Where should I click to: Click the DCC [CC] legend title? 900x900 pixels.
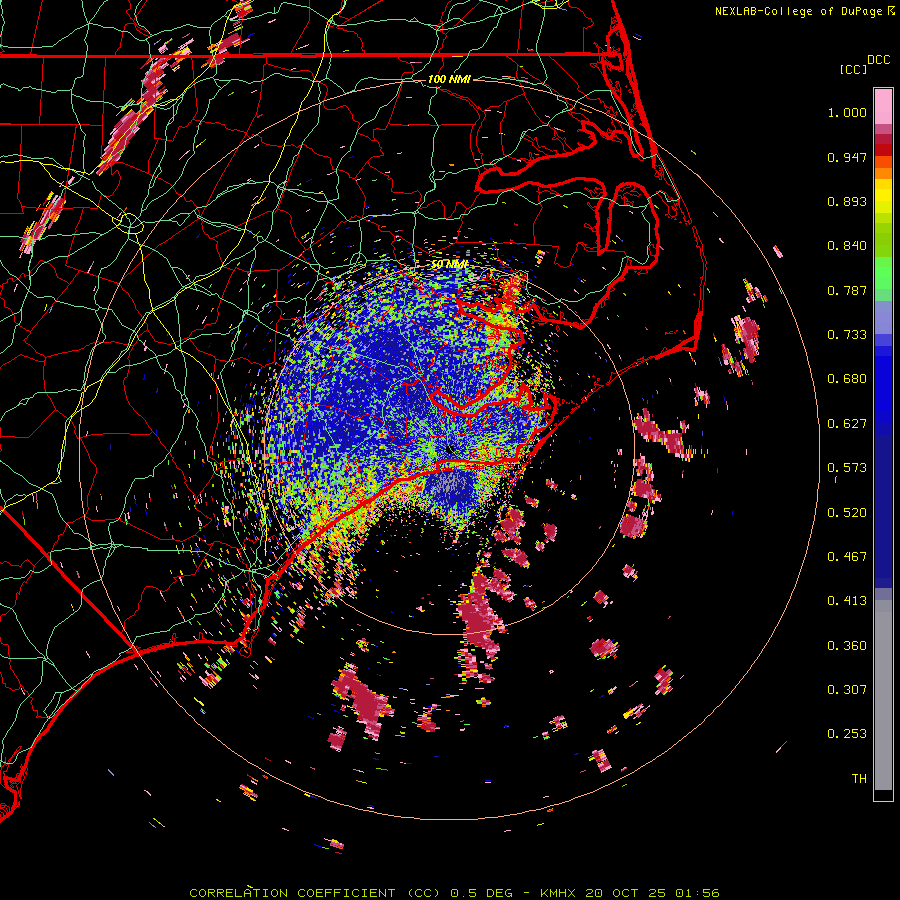tap(864, 64)
